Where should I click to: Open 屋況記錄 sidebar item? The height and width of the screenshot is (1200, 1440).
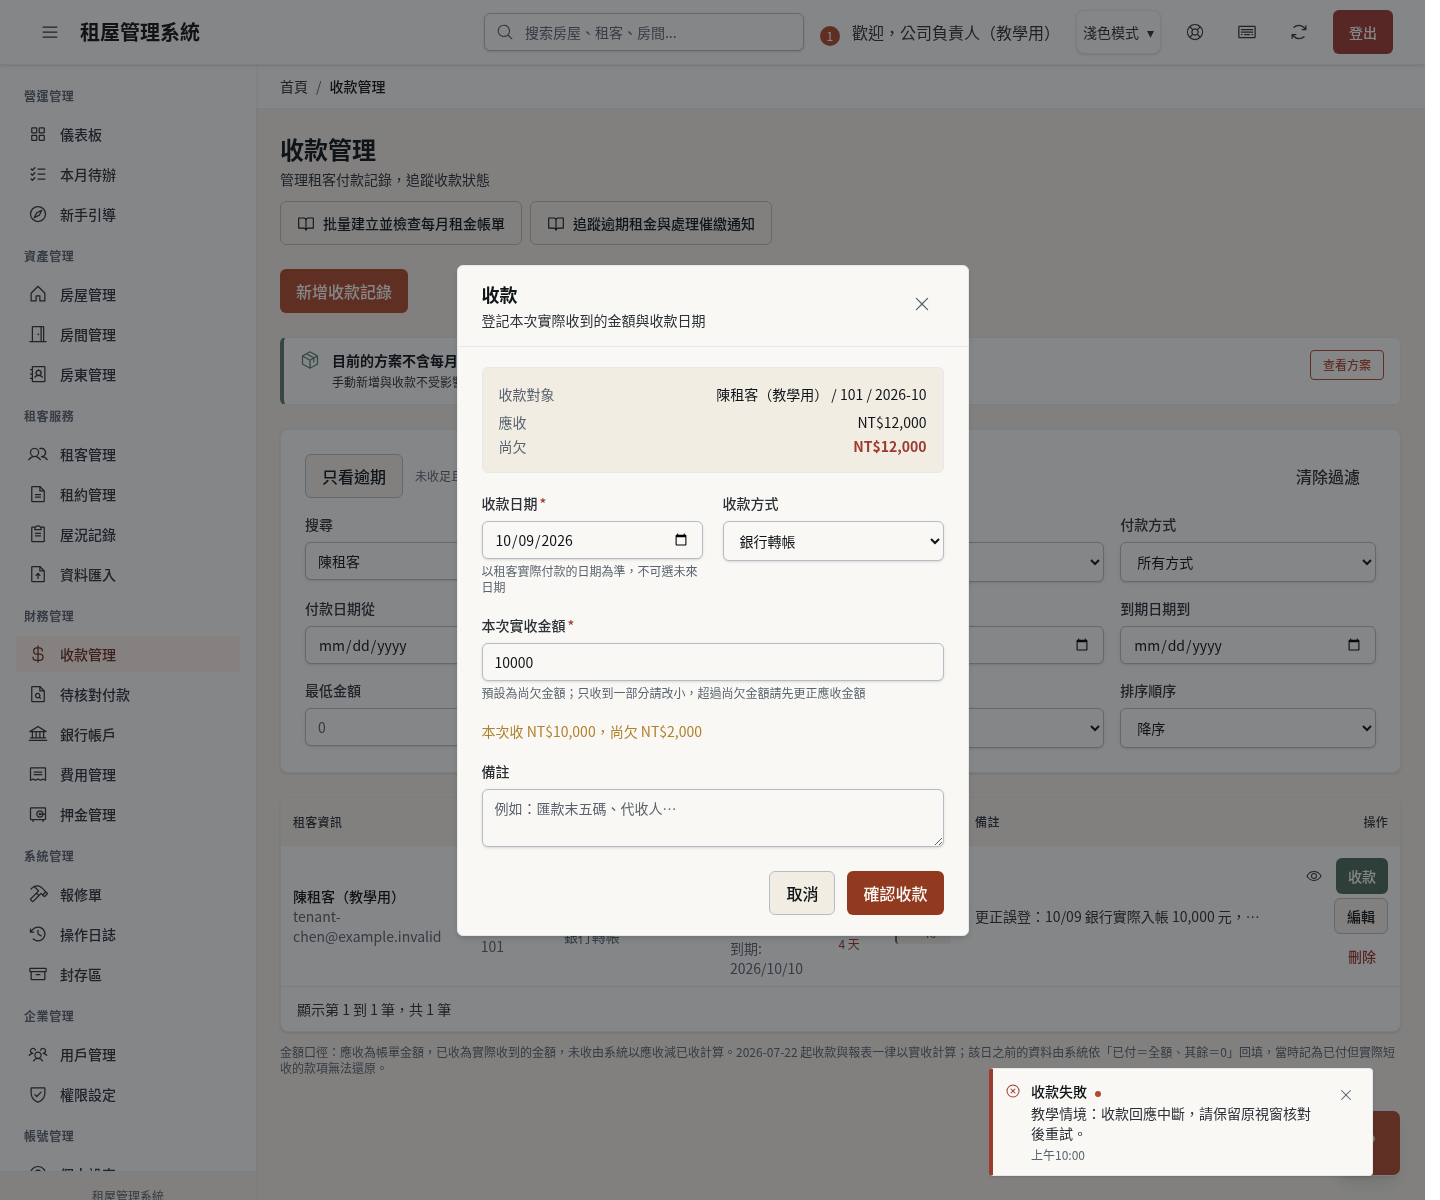(128, 535)
